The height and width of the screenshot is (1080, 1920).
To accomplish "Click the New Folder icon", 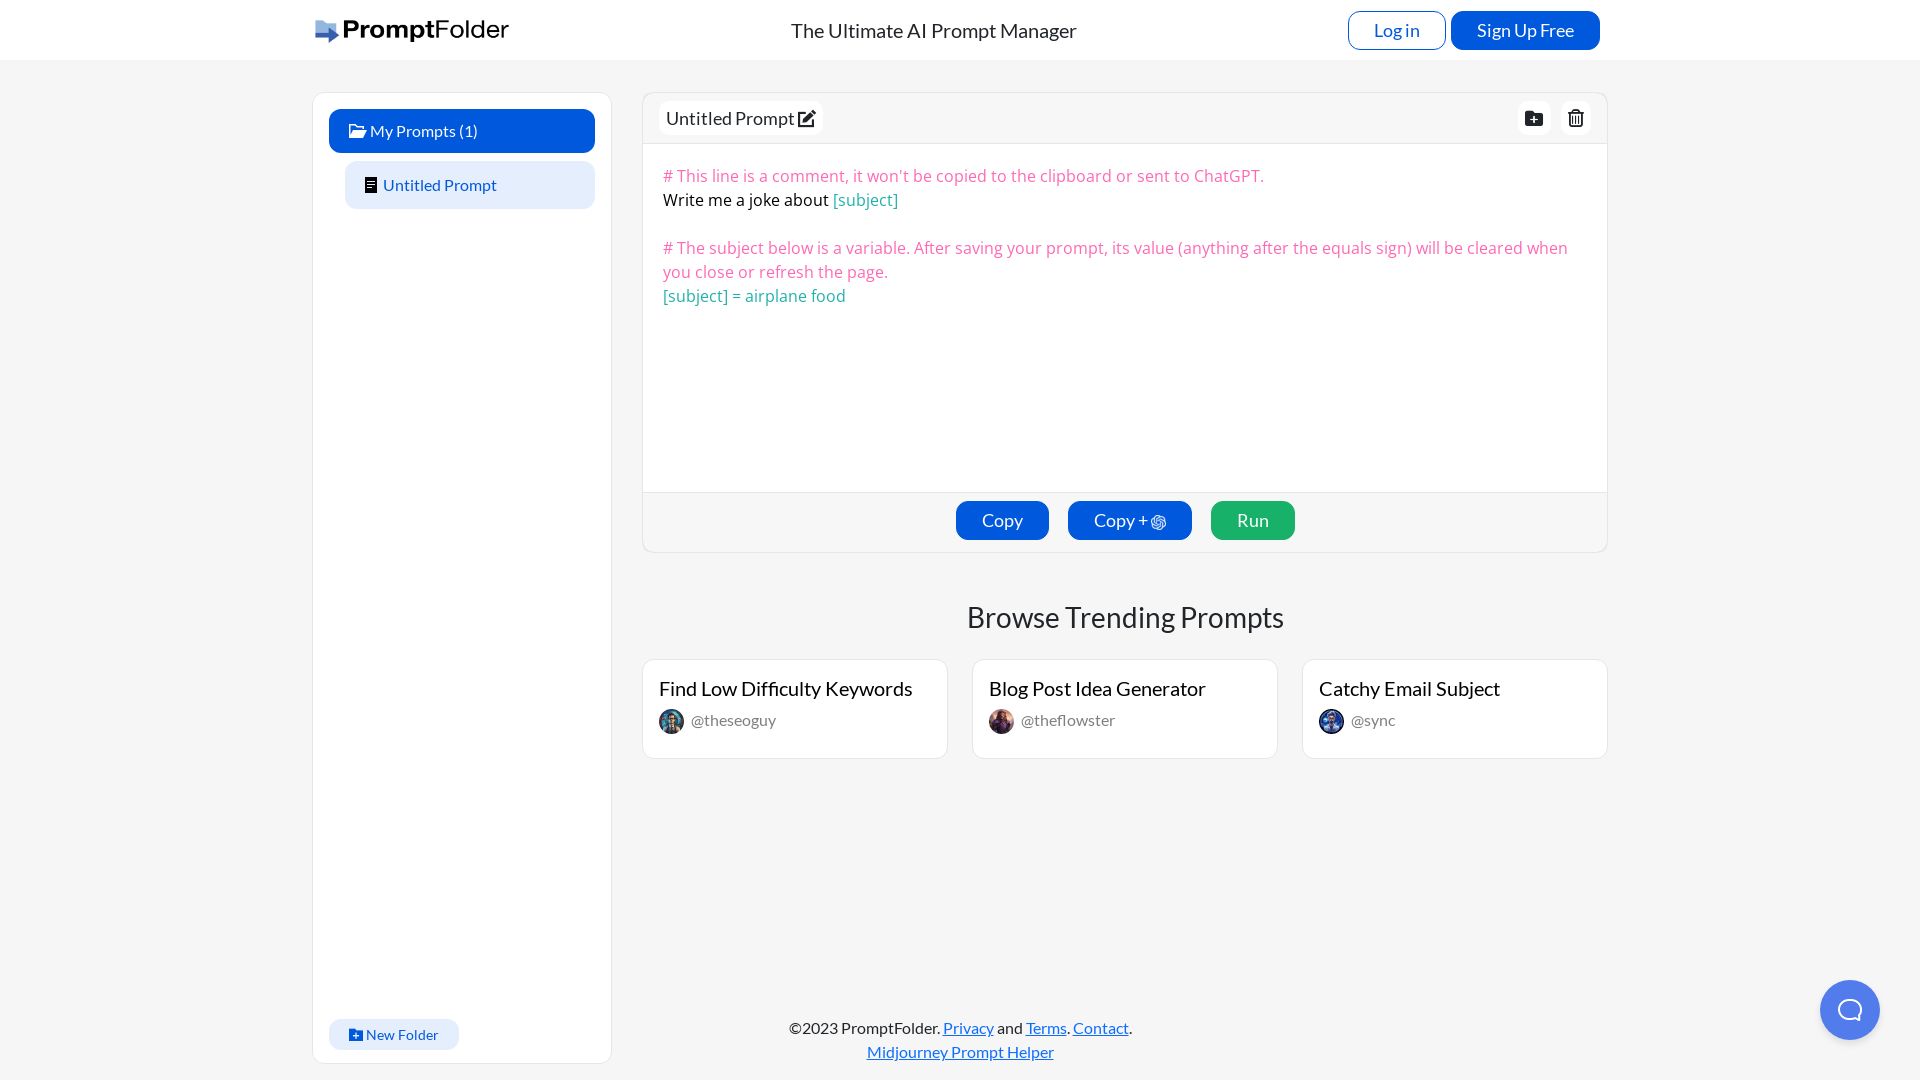I will (357, 1034).
